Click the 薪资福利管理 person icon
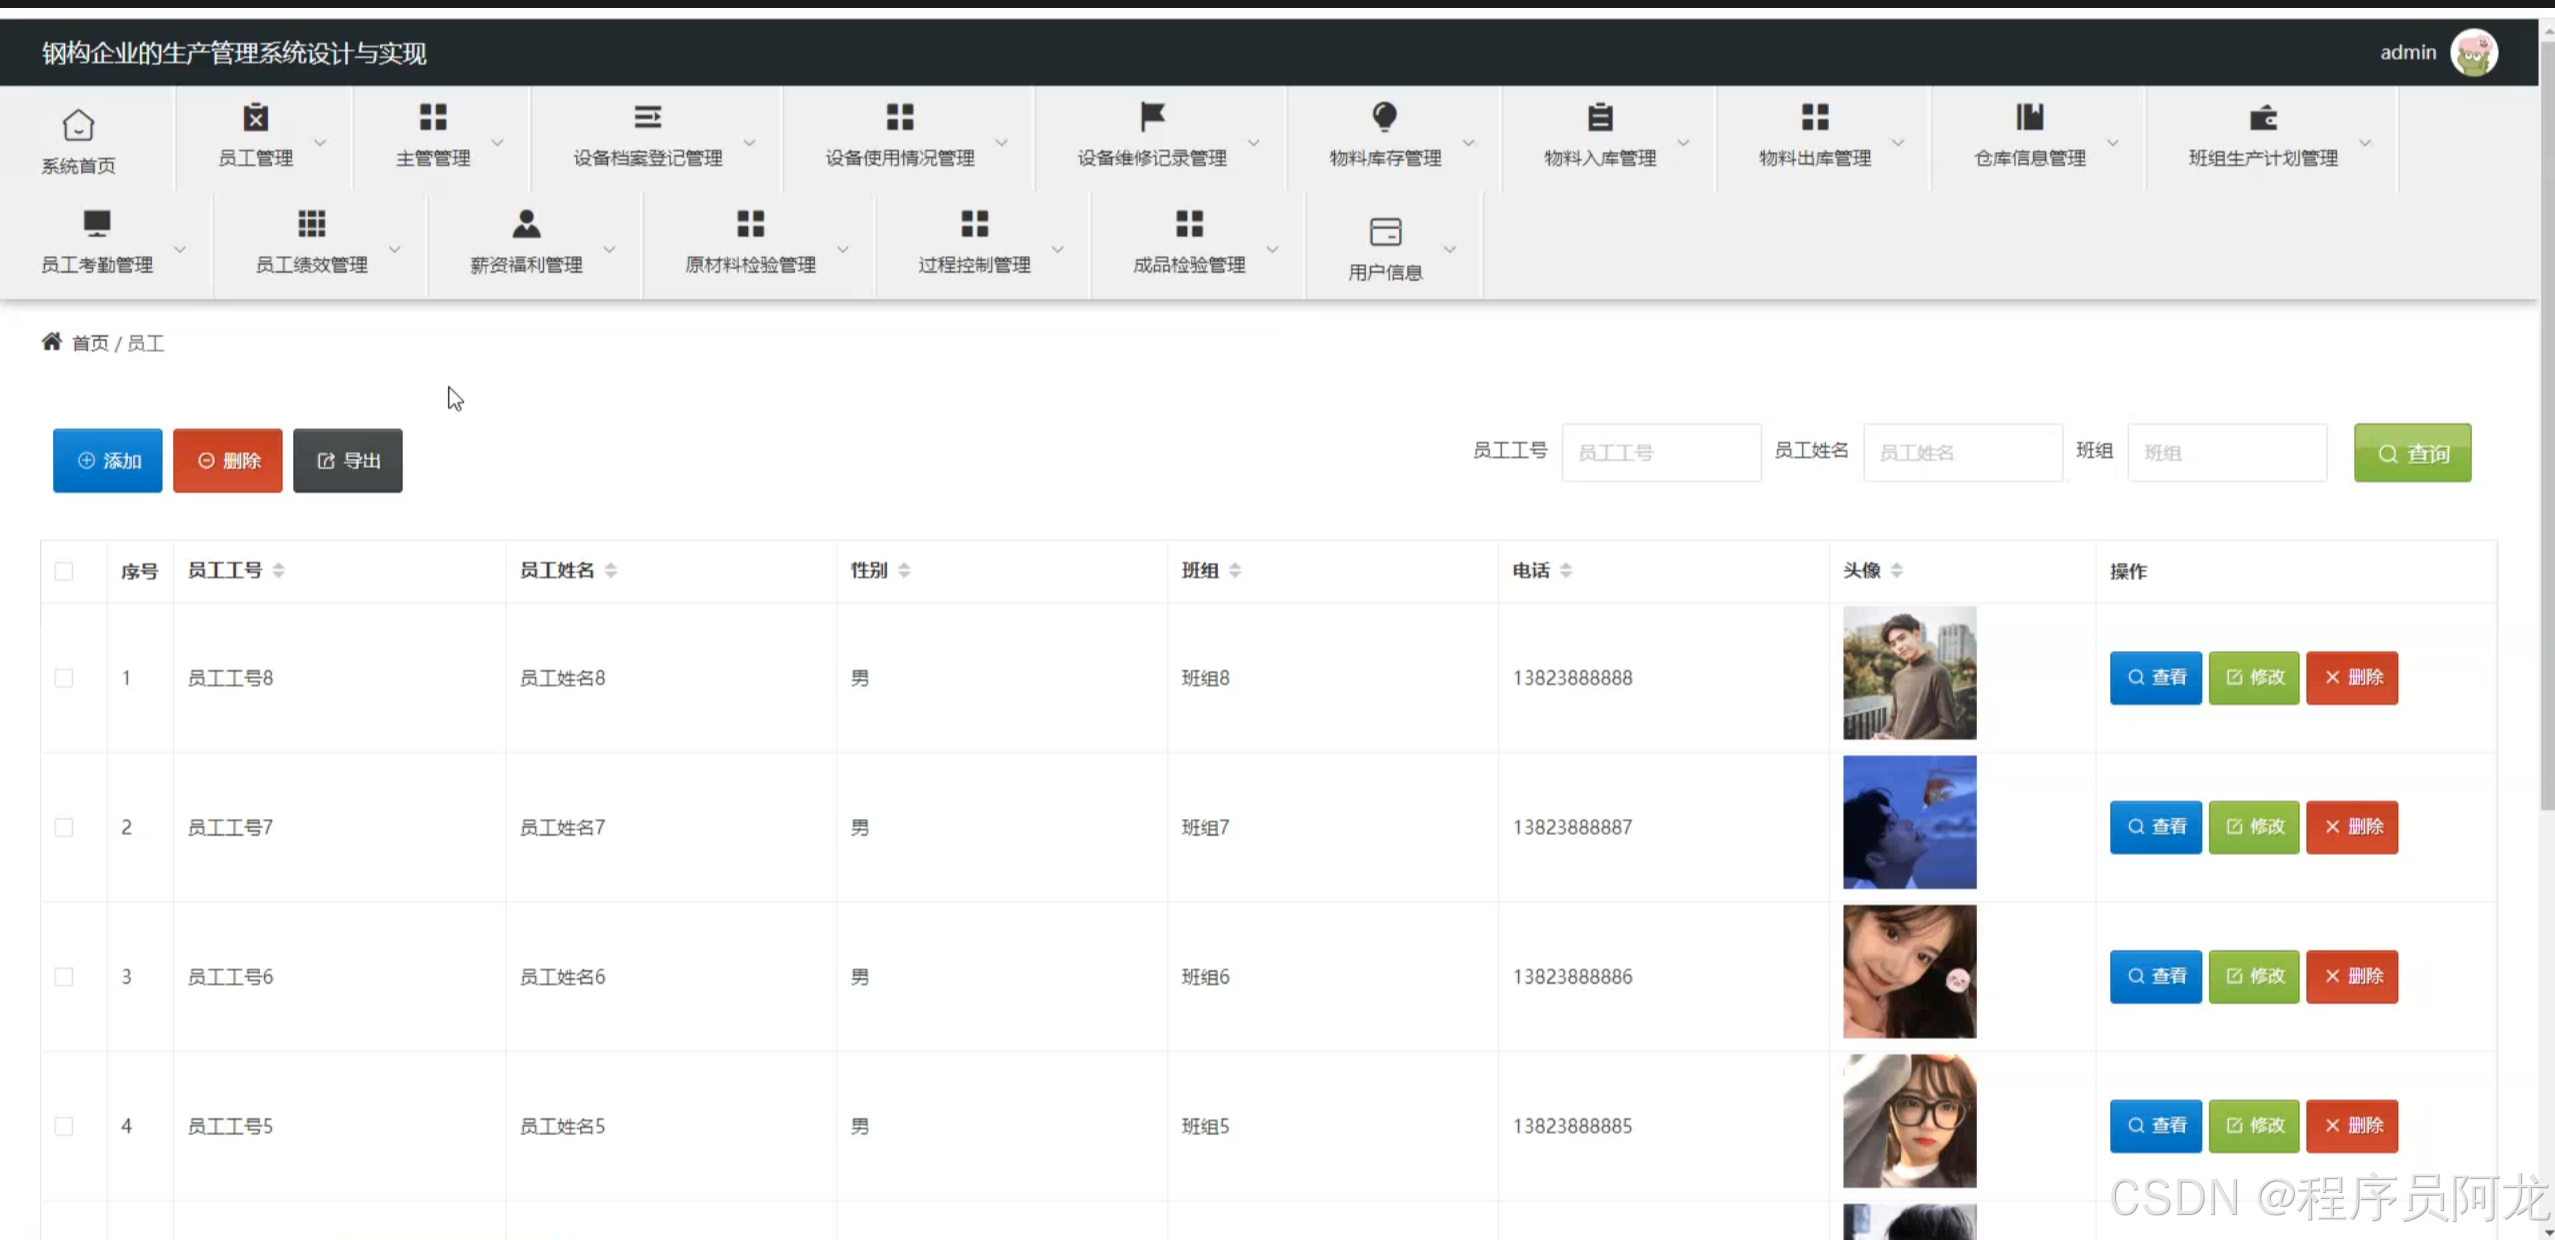Screen dimensions: 2555x1240 point(526,224)
